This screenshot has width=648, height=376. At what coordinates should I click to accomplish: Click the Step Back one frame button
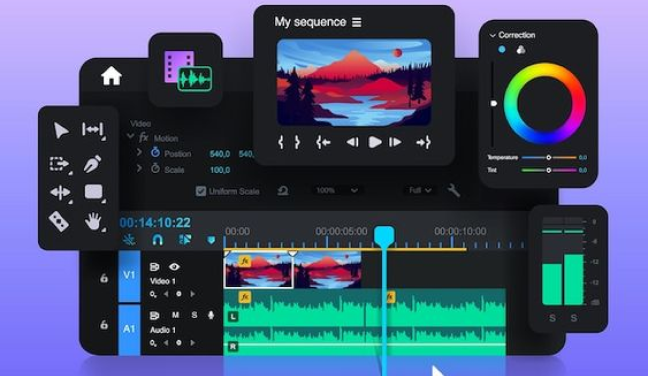[353, 143]
